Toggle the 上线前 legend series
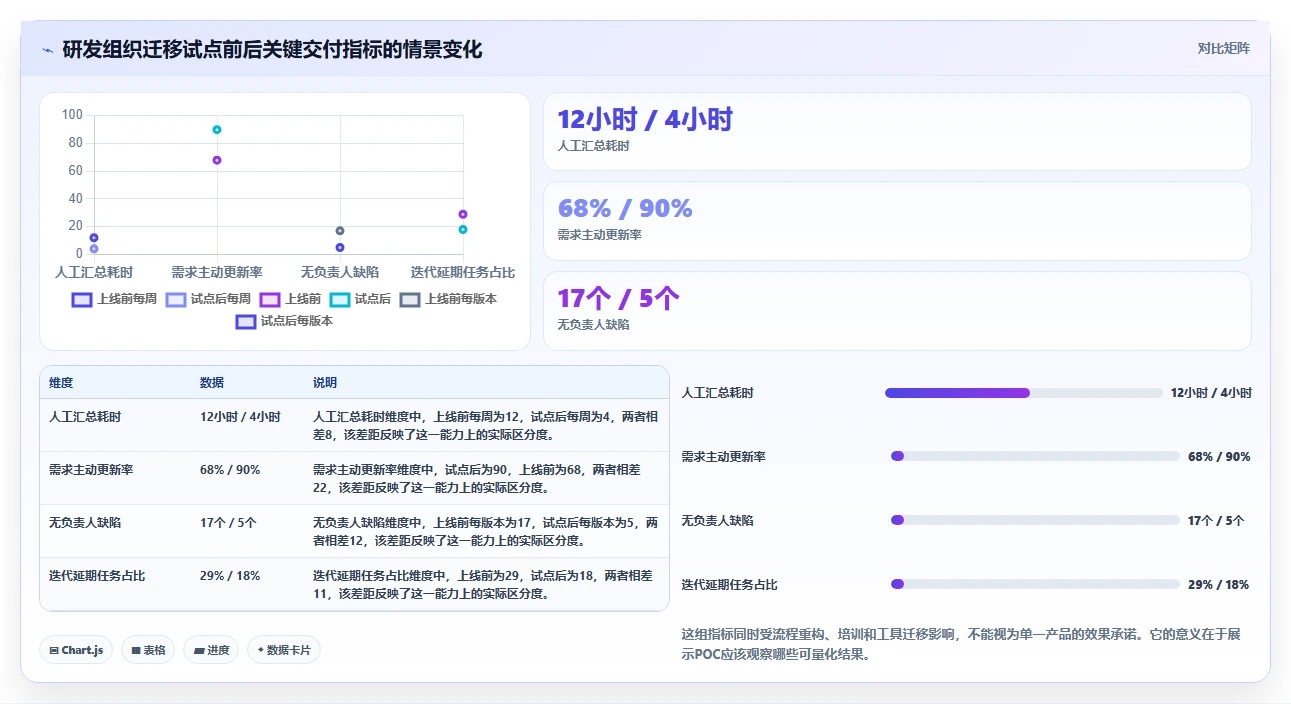 (290, 299)
